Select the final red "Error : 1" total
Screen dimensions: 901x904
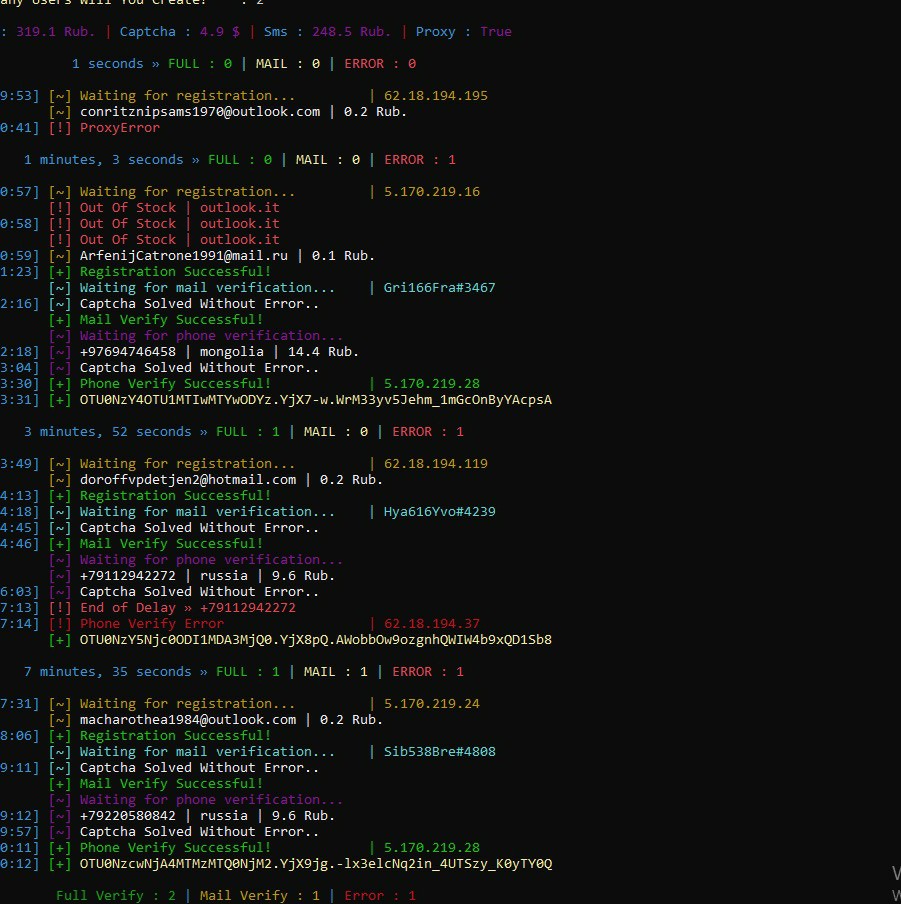coord(380,895)
